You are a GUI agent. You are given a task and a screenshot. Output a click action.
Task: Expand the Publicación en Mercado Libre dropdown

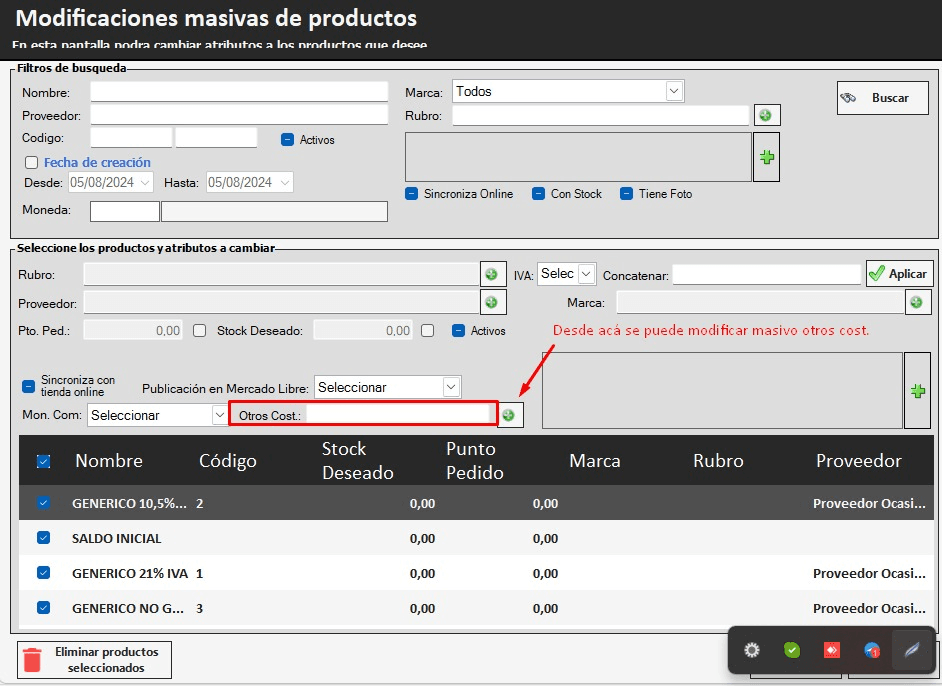click(x=387, y=387)
